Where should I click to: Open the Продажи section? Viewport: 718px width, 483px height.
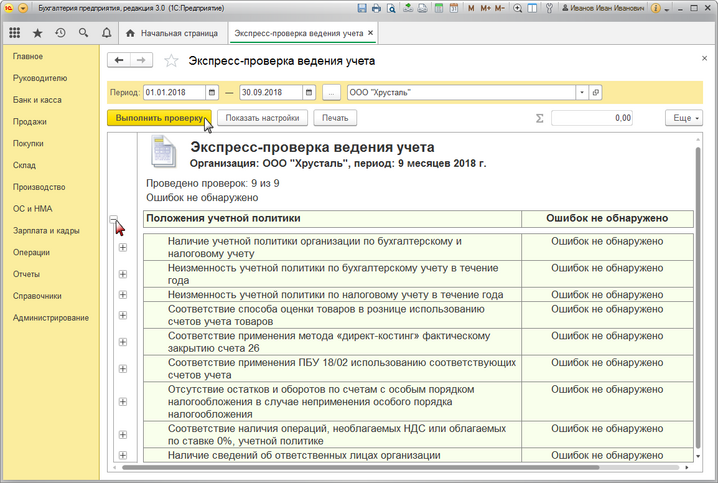30,122
